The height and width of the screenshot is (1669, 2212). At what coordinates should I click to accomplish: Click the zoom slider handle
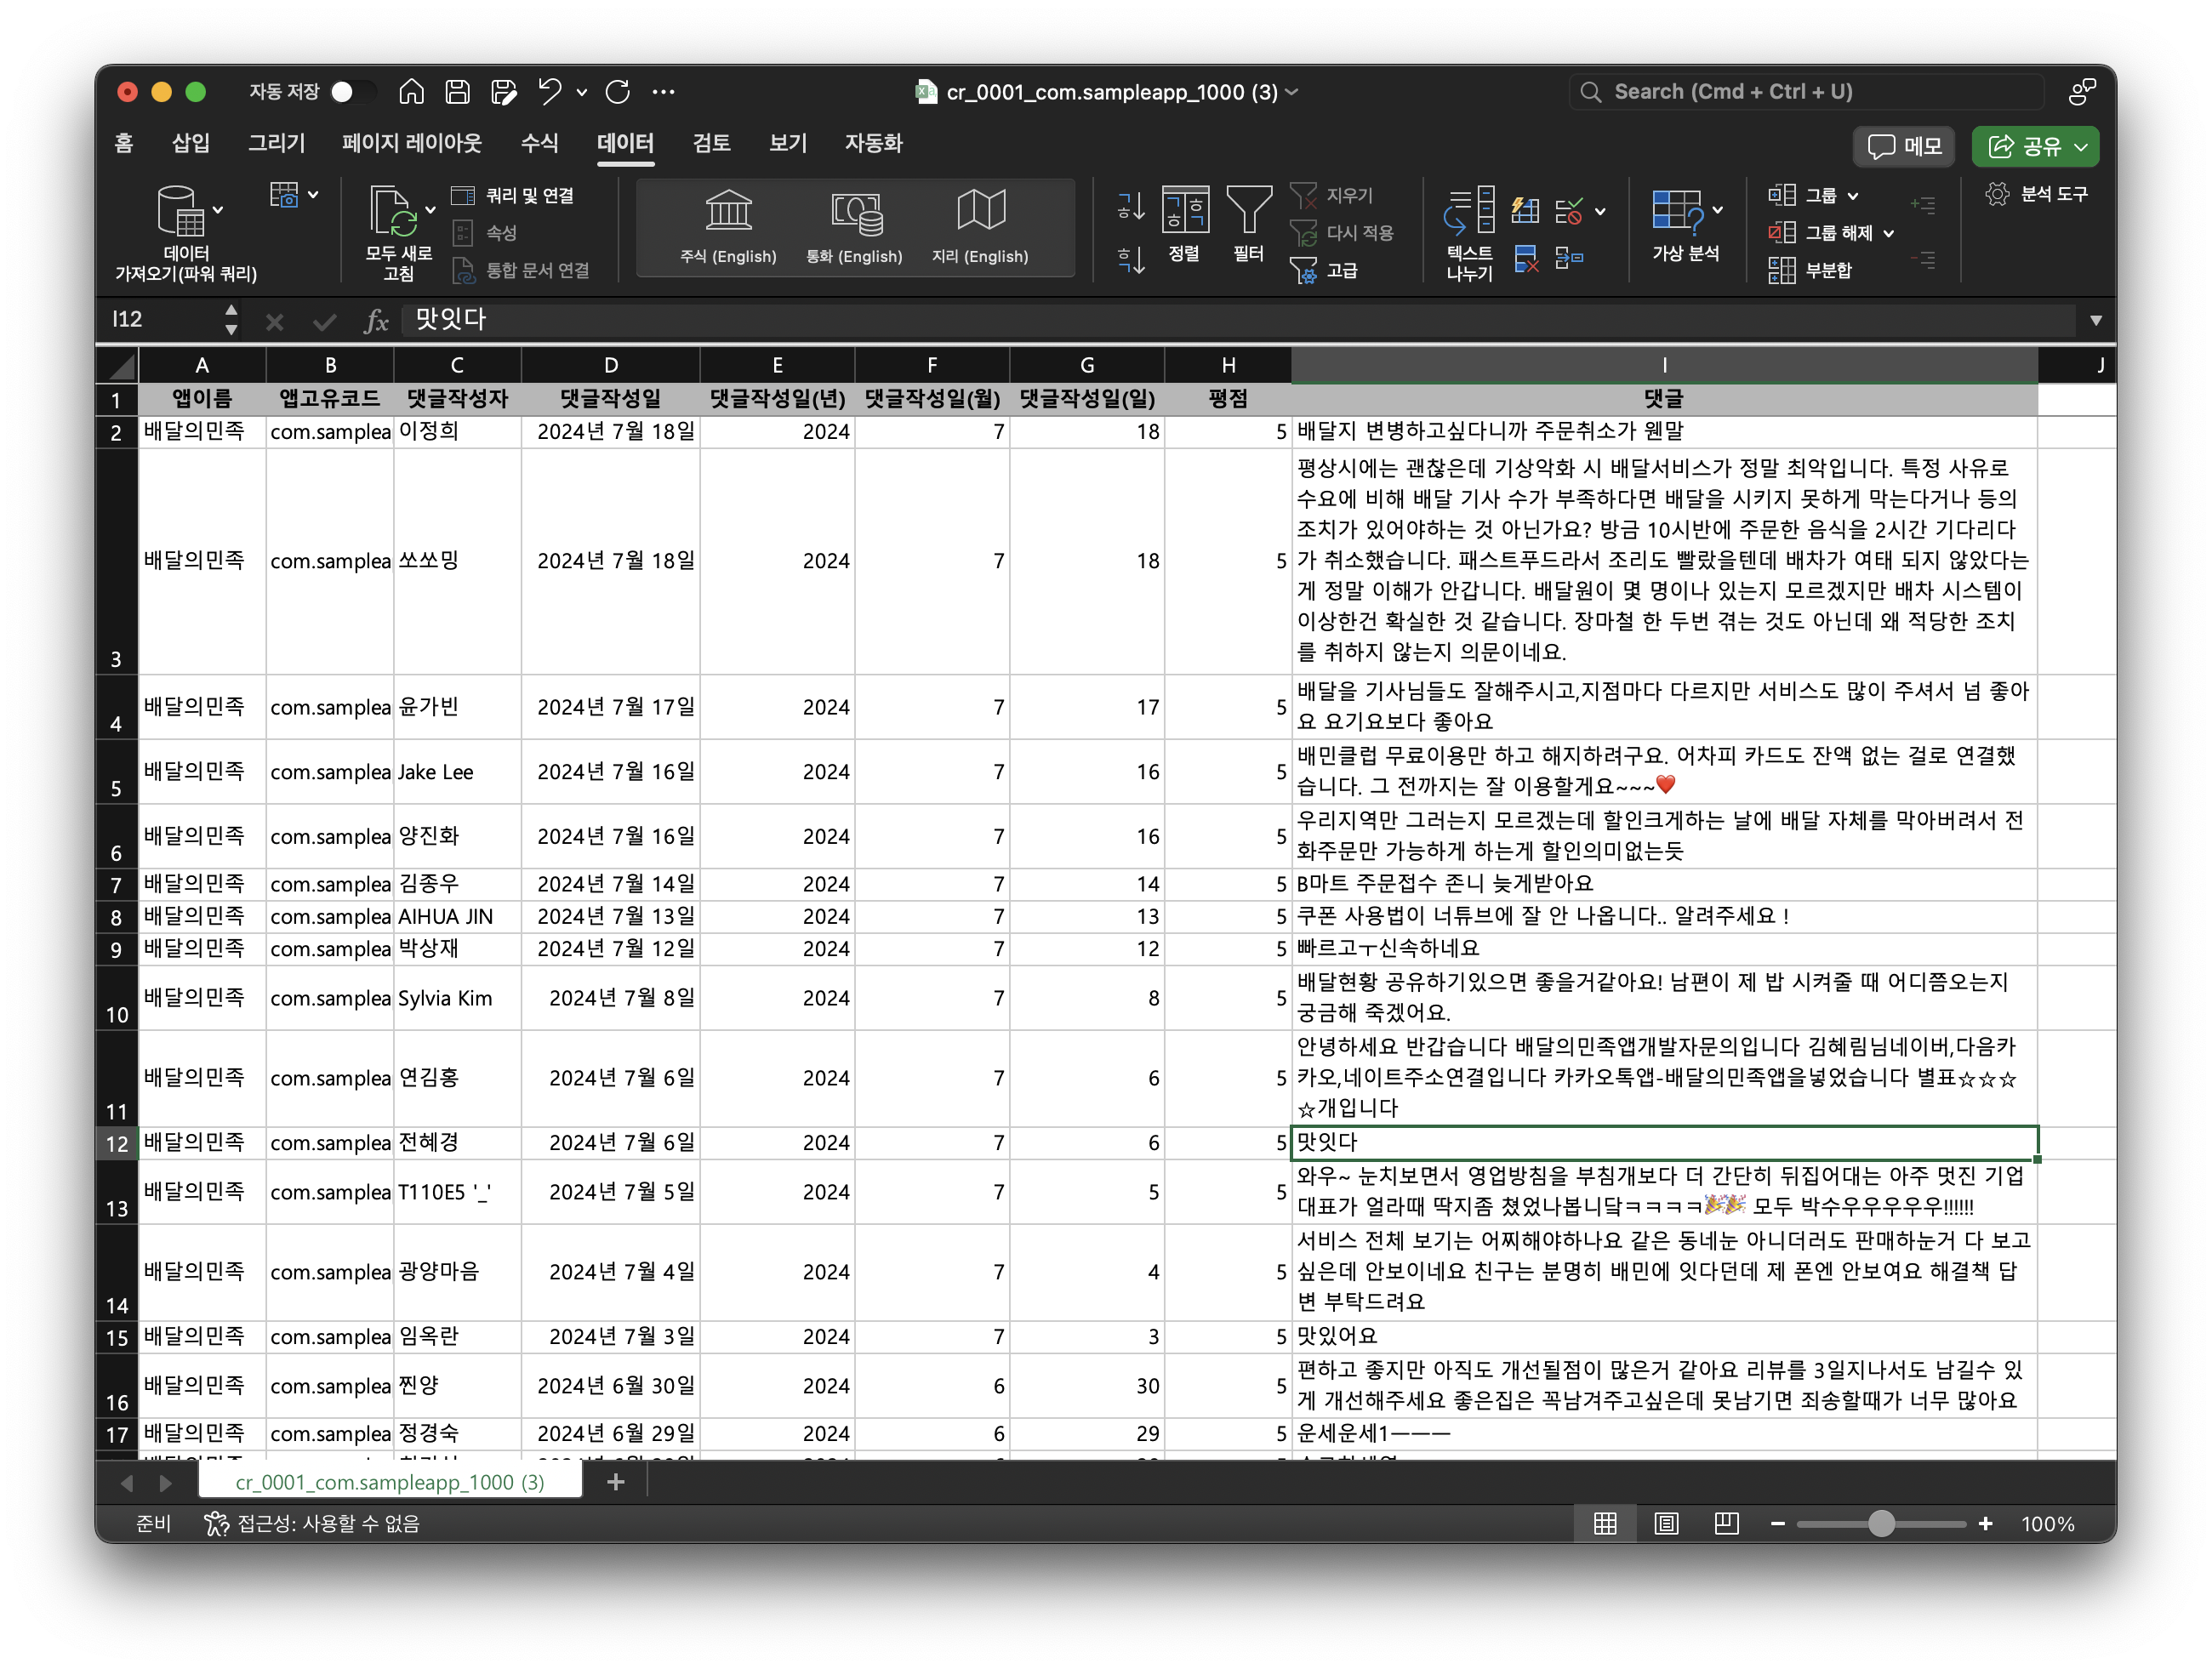[x=1881, y=1523]
